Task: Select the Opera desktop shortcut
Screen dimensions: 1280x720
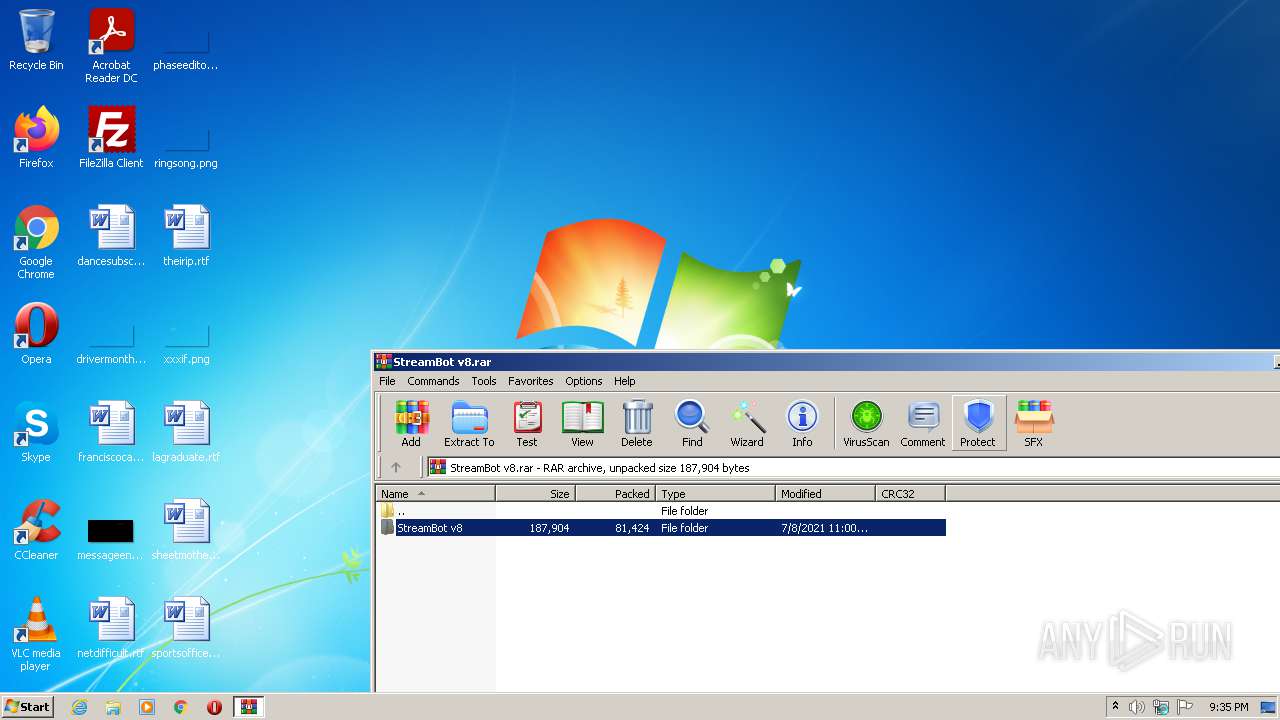Action: (x=36, y=334)
